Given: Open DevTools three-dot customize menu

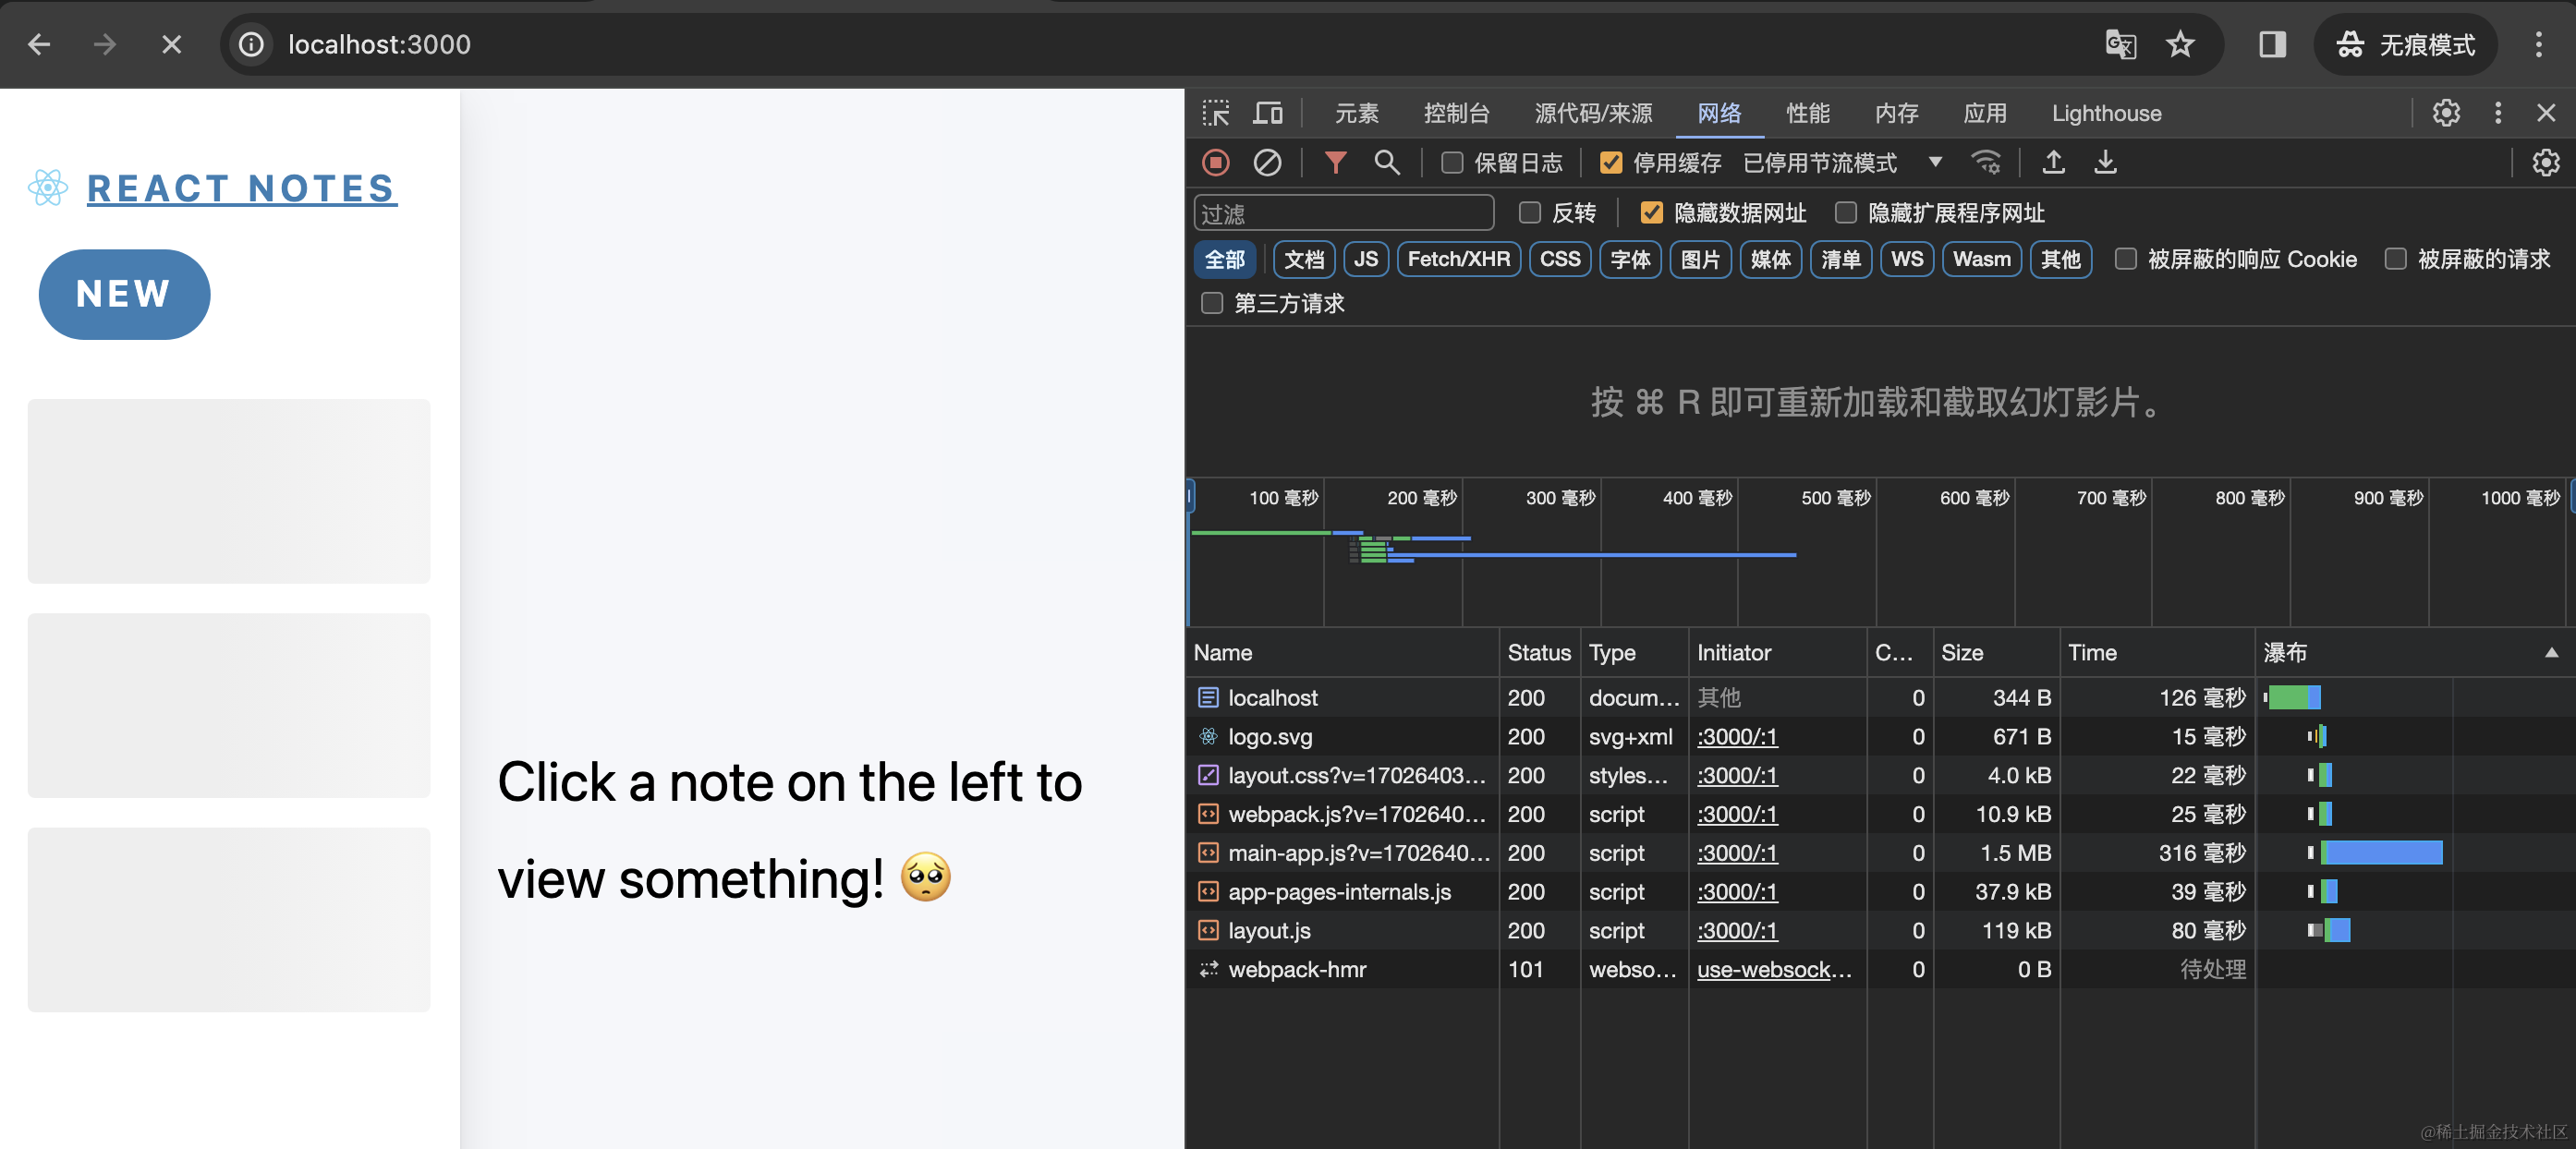Looking at the screenshot, I should point(2497,113).
